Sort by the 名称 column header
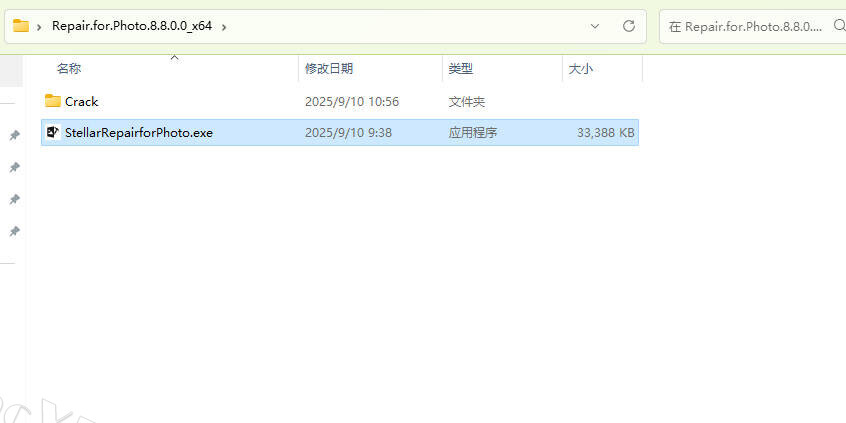The height and width of the screenshot is (423, 846). click(x=69, y=69)
